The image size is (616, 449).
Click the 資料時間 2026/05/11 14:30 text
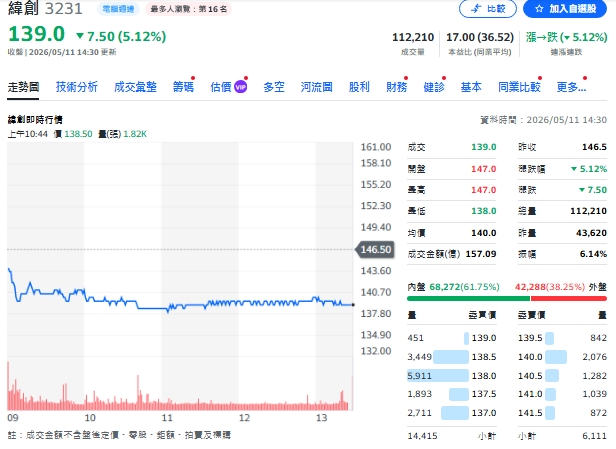click(543, 120)
